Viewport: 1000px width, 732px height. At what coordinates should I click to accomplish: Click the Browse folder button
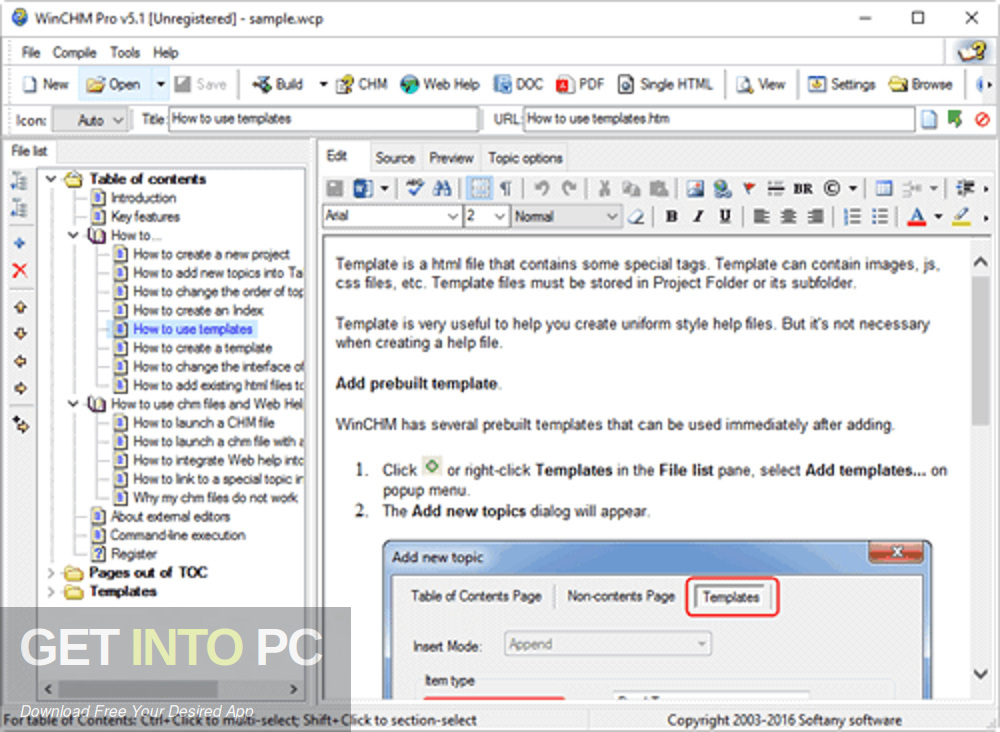pos(921,84)
